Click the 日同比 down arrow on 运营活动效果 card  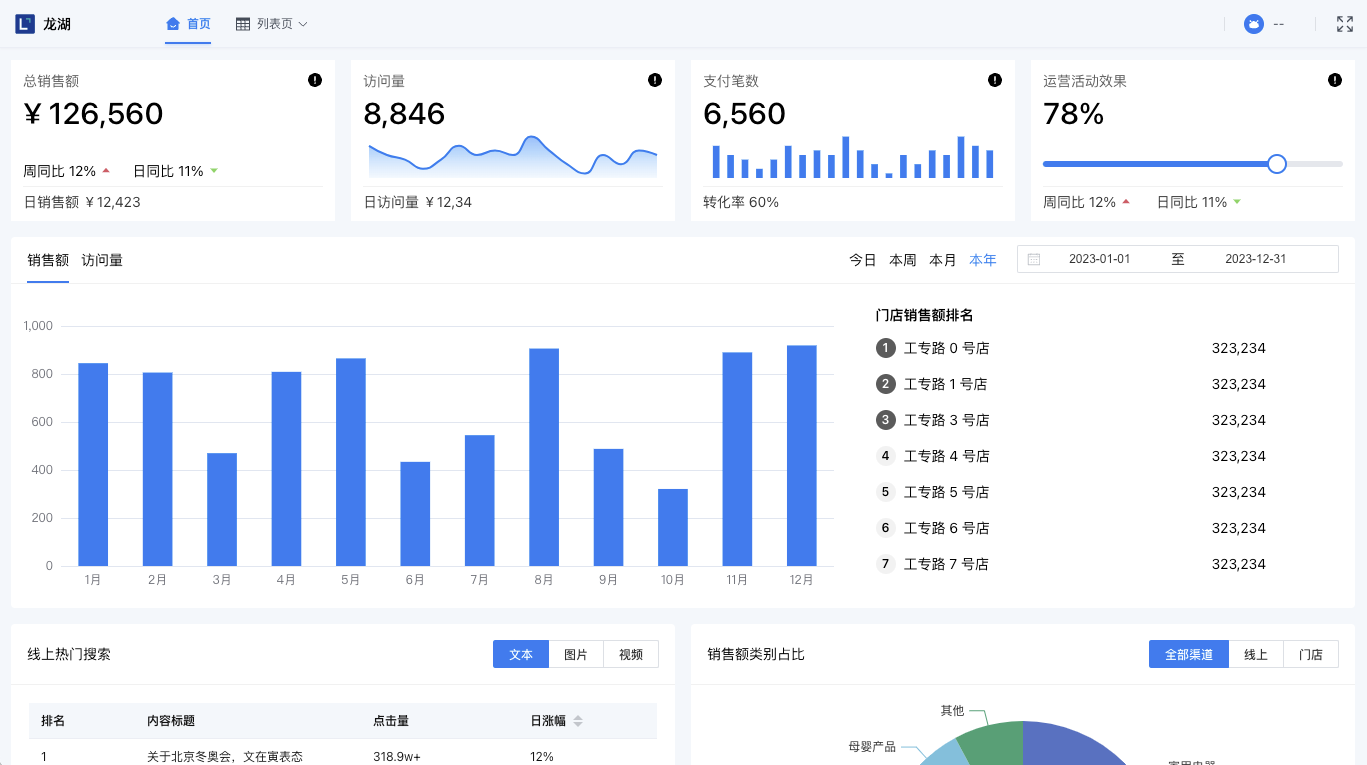(x=1237, y=202)
